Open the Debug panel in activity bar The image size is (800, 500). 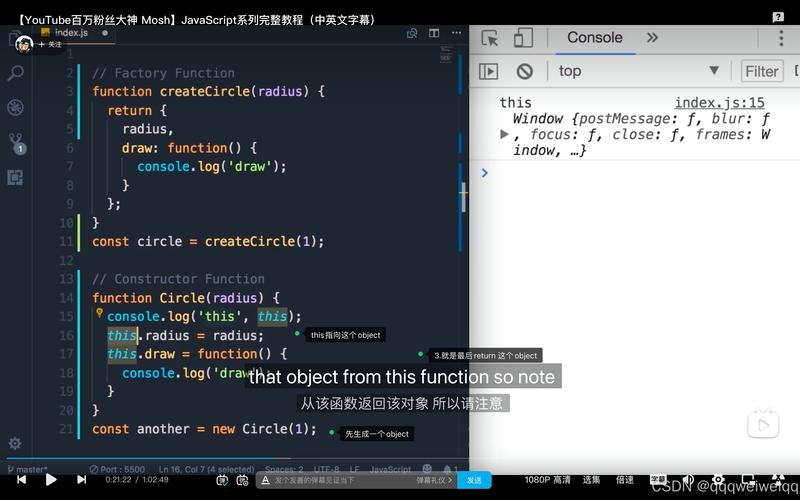(x=15, y=108)
